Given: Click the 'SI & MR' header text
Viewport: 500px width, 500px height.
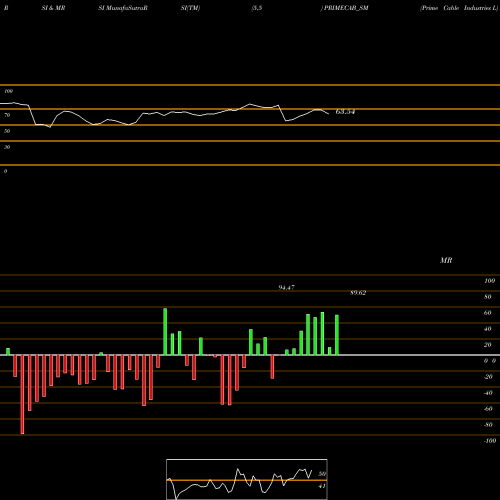Looking at the screenshot, I should point(53,8).
